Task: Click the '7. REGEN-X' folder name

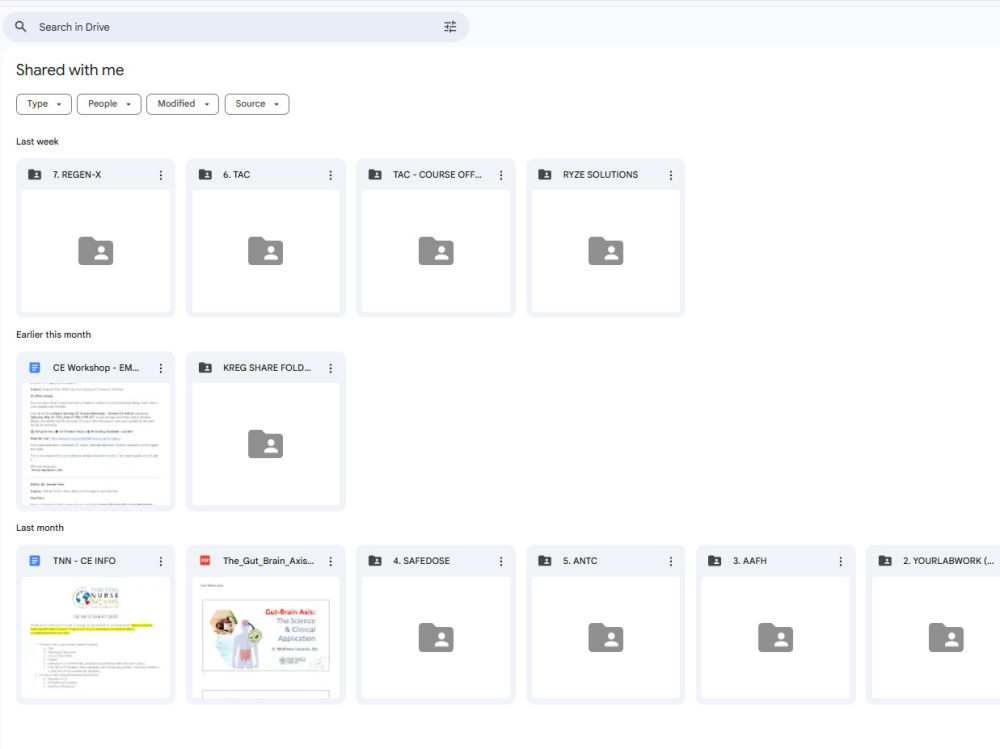Action: [77, 175]
